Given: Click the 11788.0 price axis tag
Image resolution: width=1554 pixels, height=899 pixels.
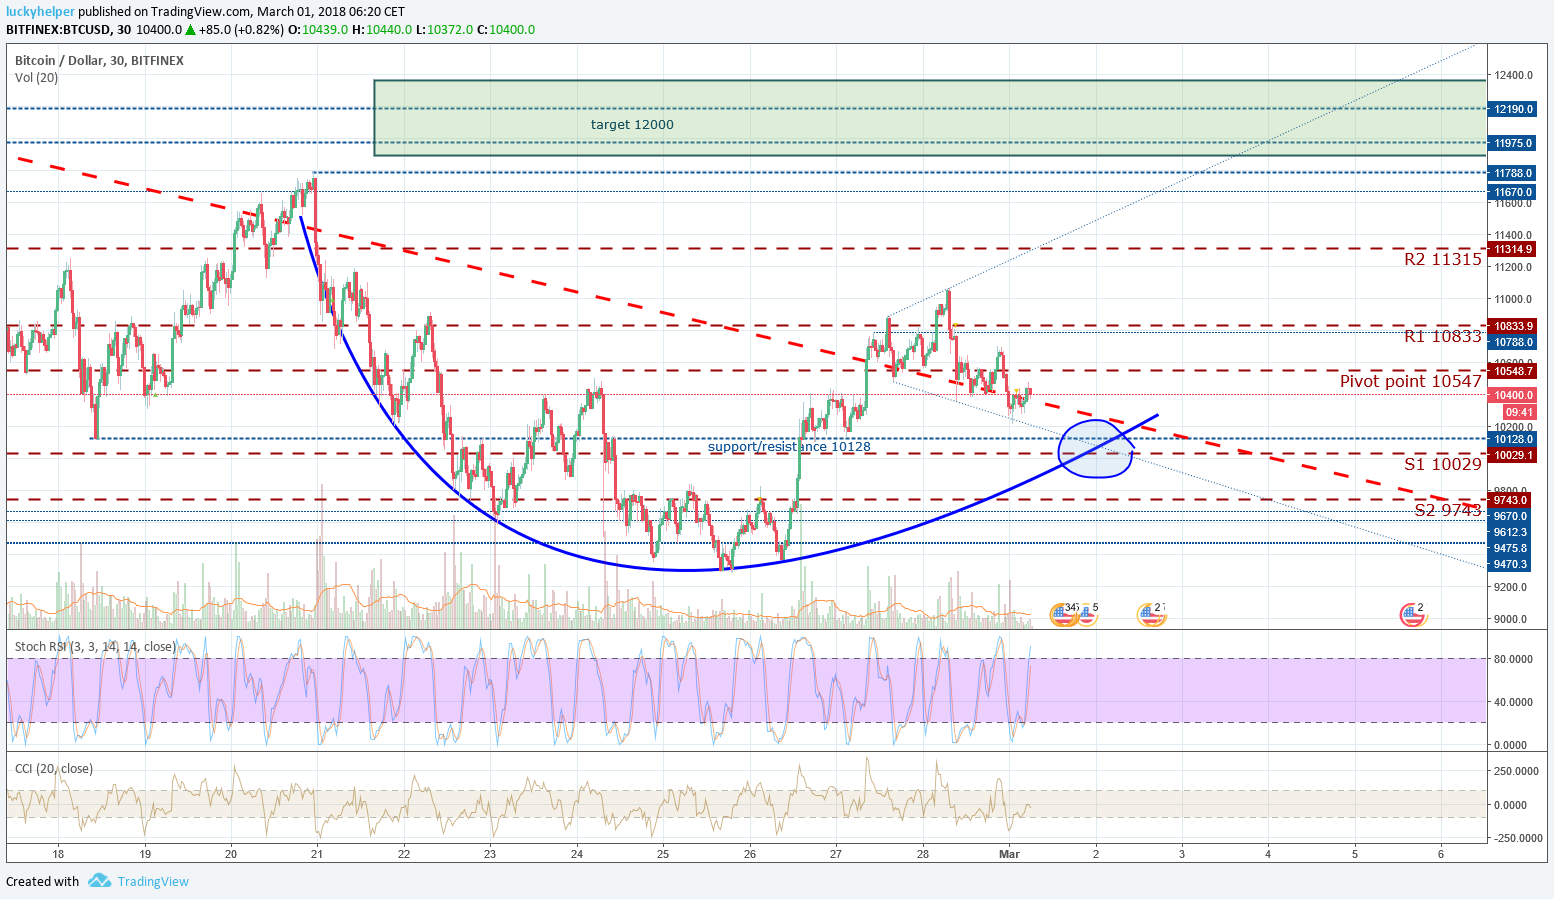Looking at the screenshot, I should 1514,173.
